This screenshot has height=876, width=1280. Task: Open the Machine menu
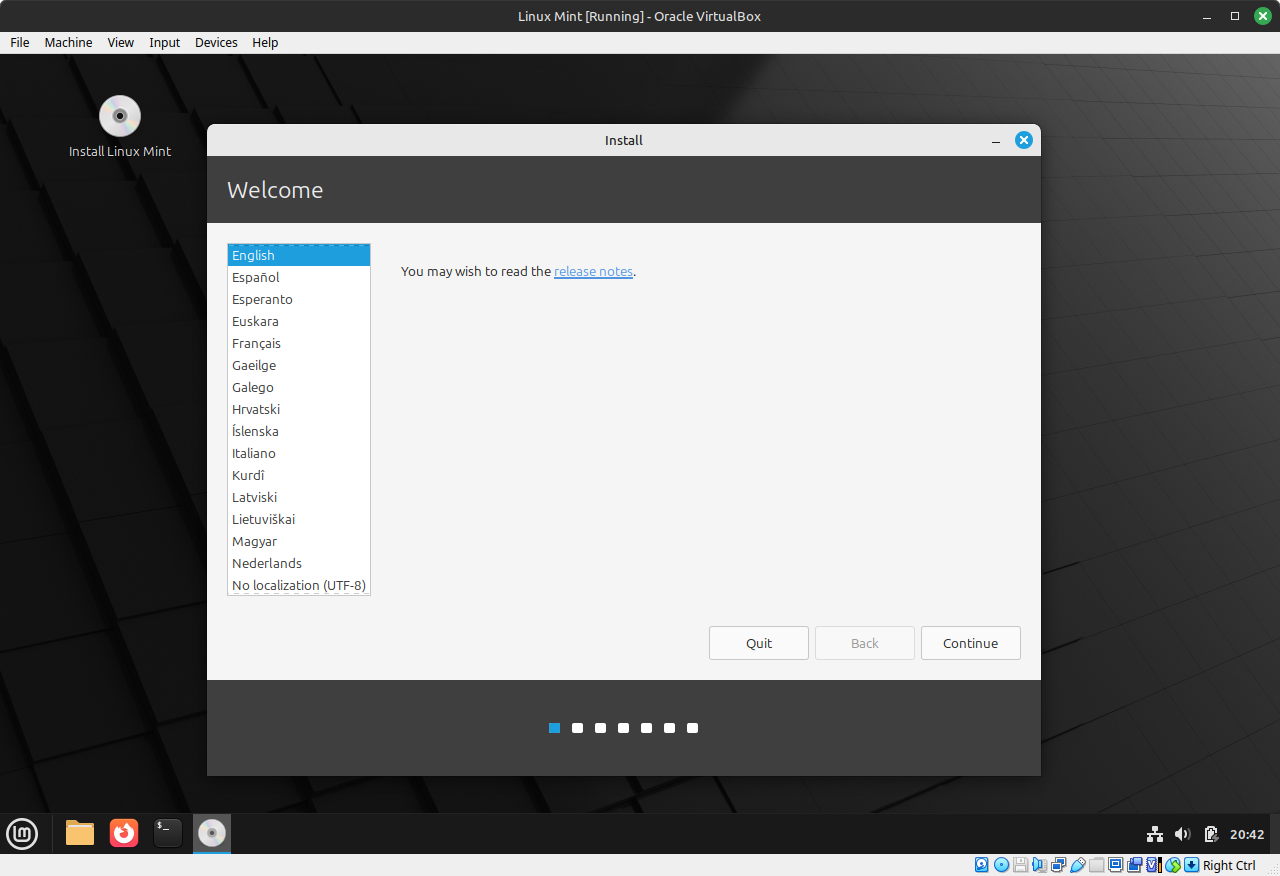pyautogui.click(x=68, y=42)
